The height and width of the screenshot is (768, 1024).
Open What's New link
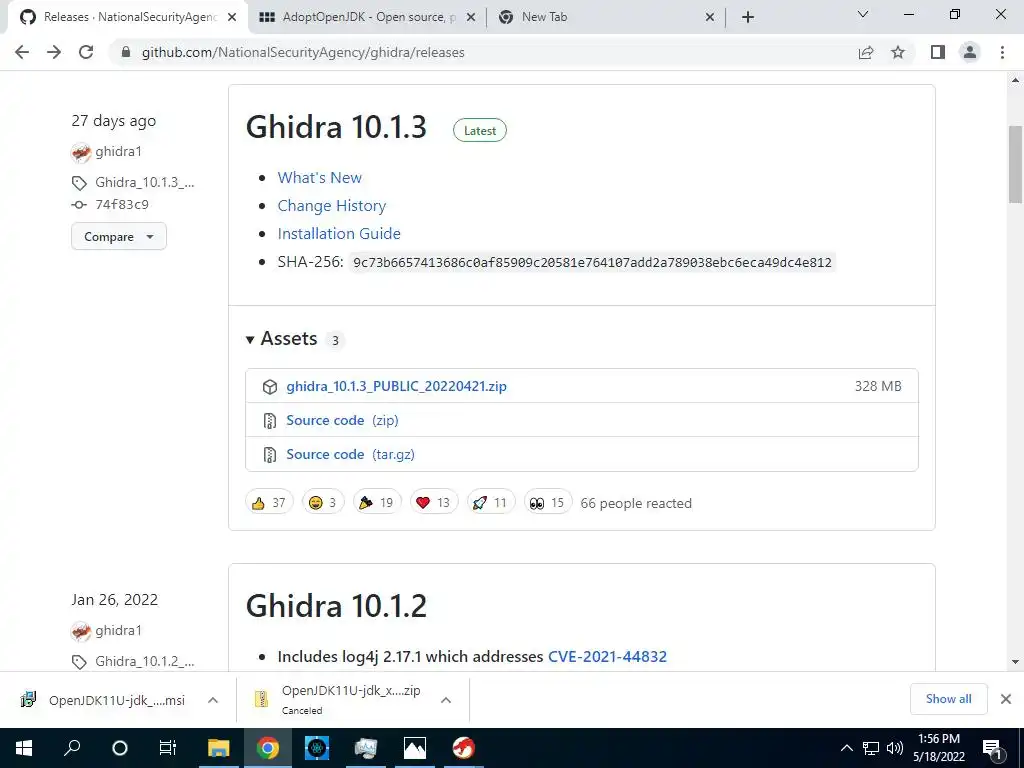pos(319,178)
